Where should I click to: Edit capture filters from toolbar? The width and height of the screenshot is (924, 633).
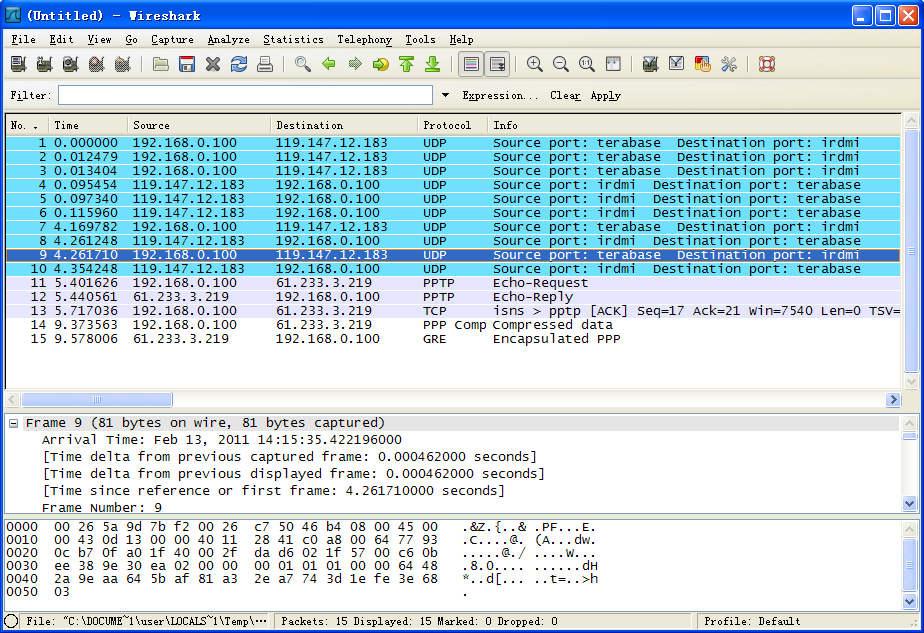tap(651, 64)
